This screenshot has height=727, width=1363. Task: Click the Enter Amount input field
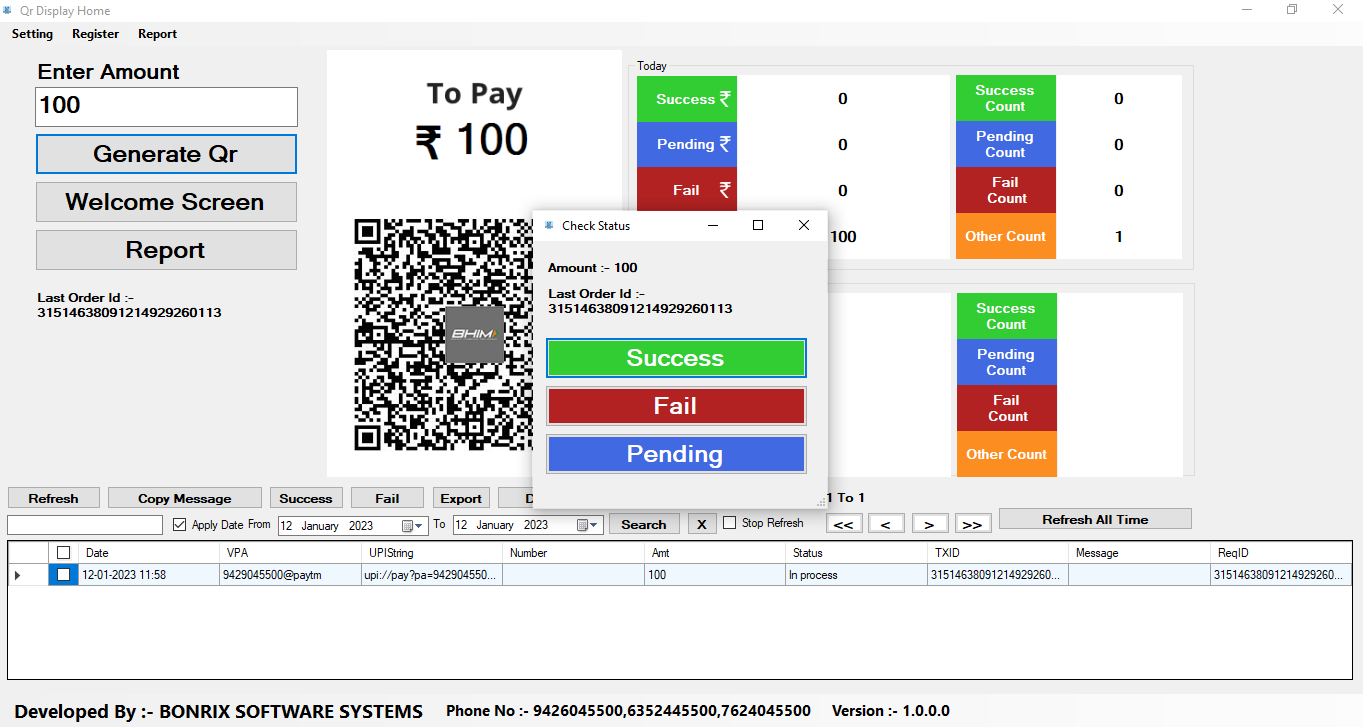pyautogui.click(x=166, y=106)
